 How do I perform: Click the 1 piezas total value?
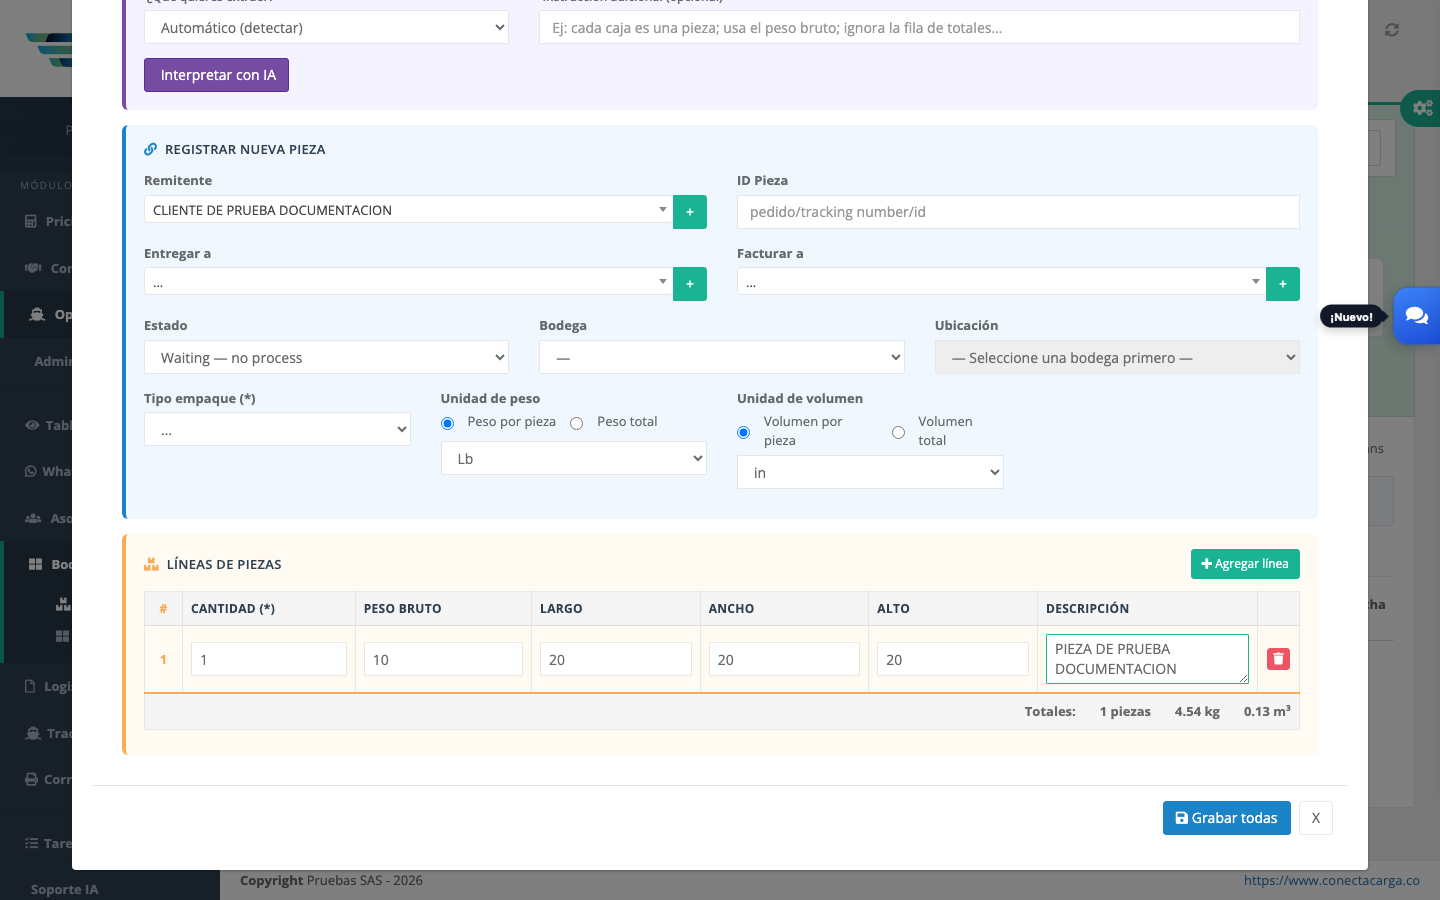1125,712
